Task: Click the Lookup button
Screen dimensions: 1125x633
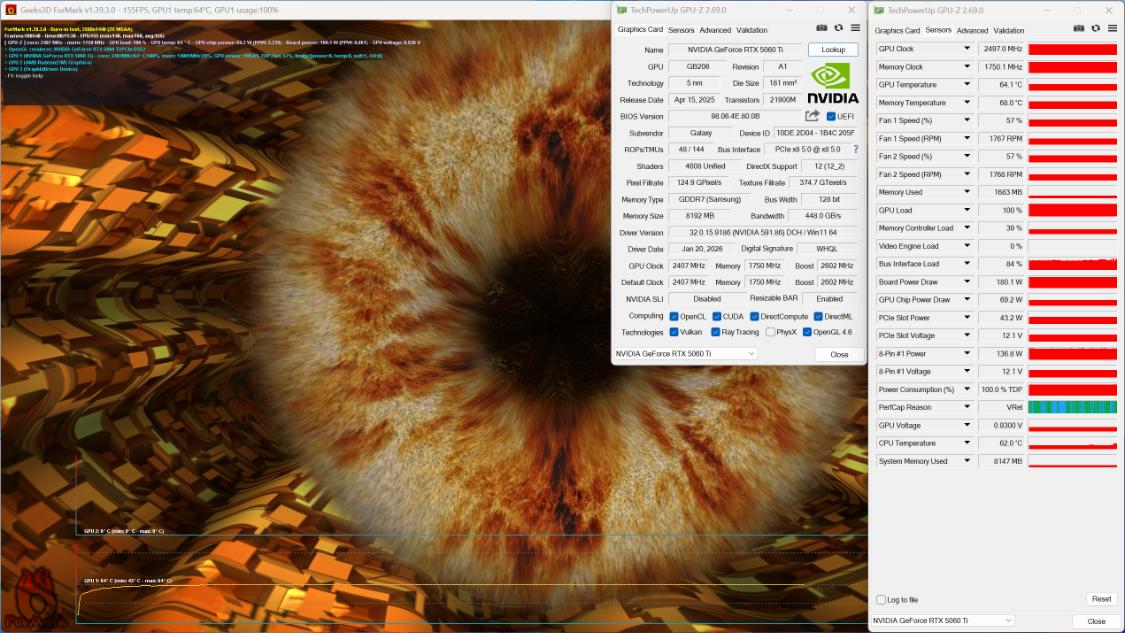Action: [x=832, y=49]
